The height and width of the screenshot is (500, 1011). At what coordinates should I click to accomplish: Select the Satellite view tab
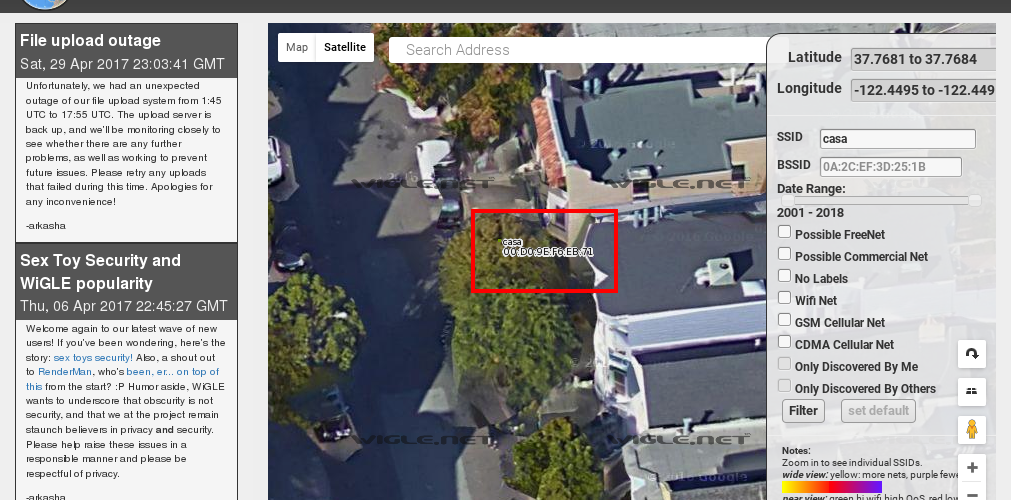(345, 47)
